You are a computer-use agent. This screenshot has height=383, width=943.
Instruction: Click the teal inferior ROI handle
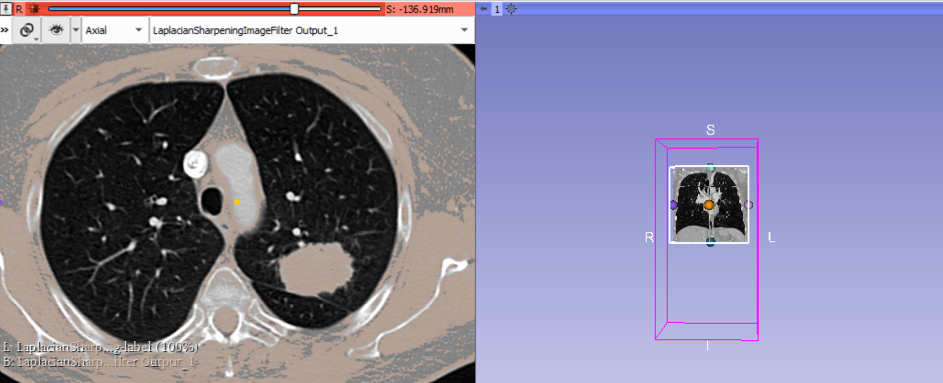point(710,242)
